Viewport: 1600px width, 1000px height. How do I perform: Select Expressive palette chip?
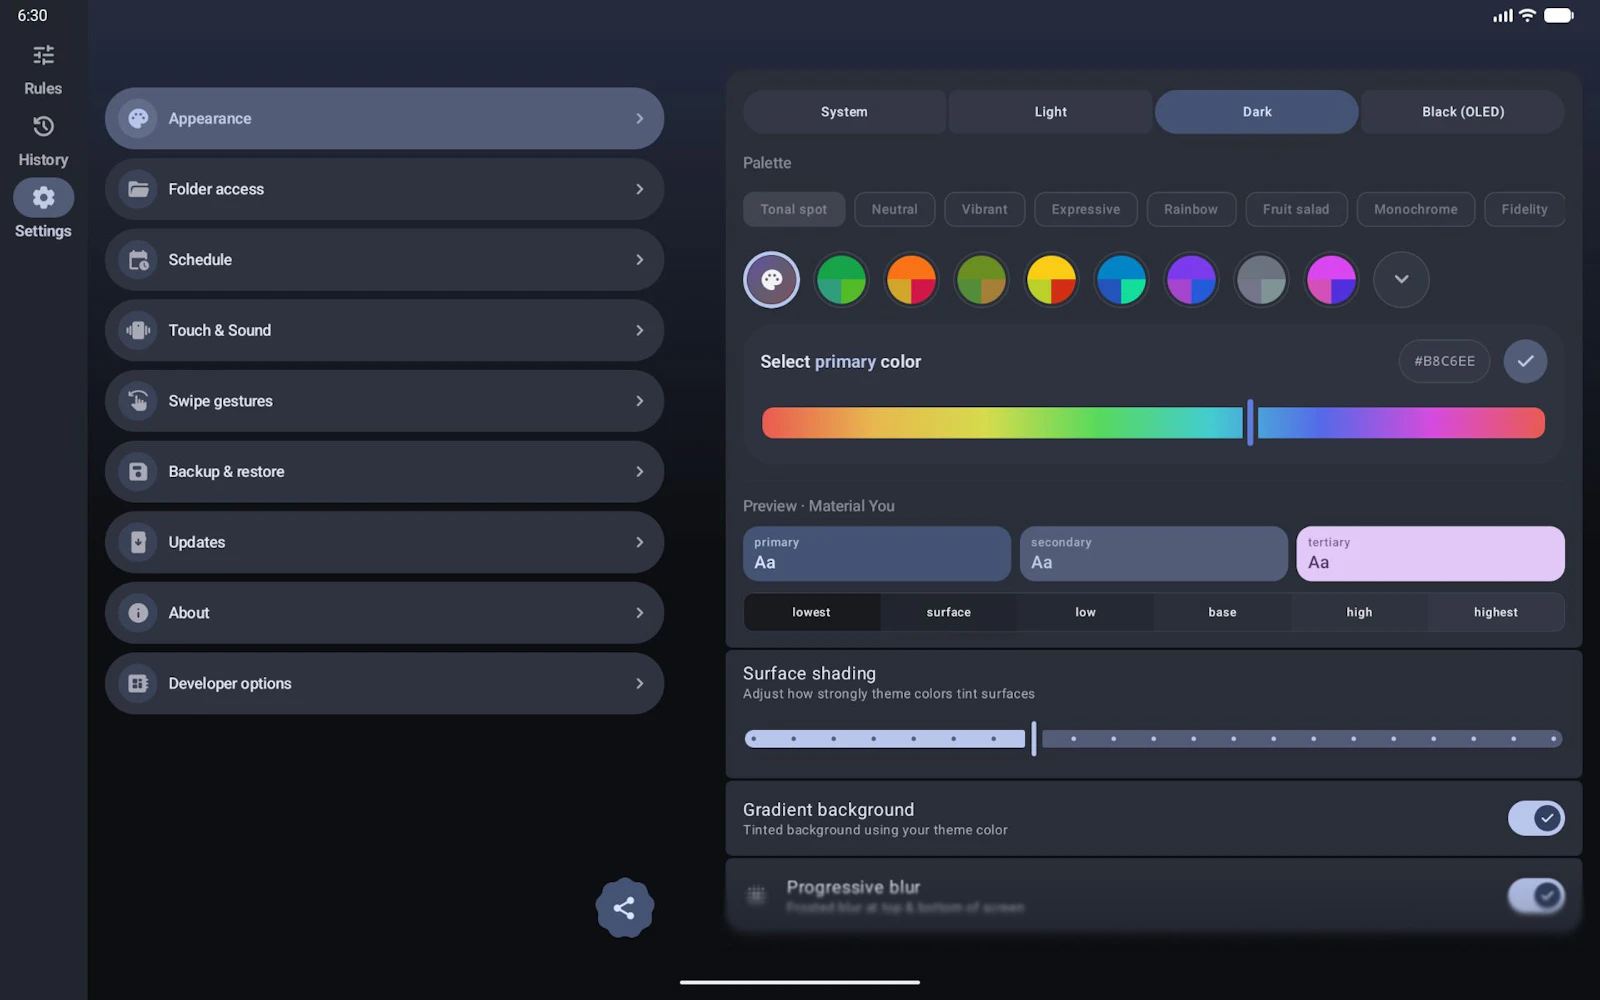pos(1086,209)
